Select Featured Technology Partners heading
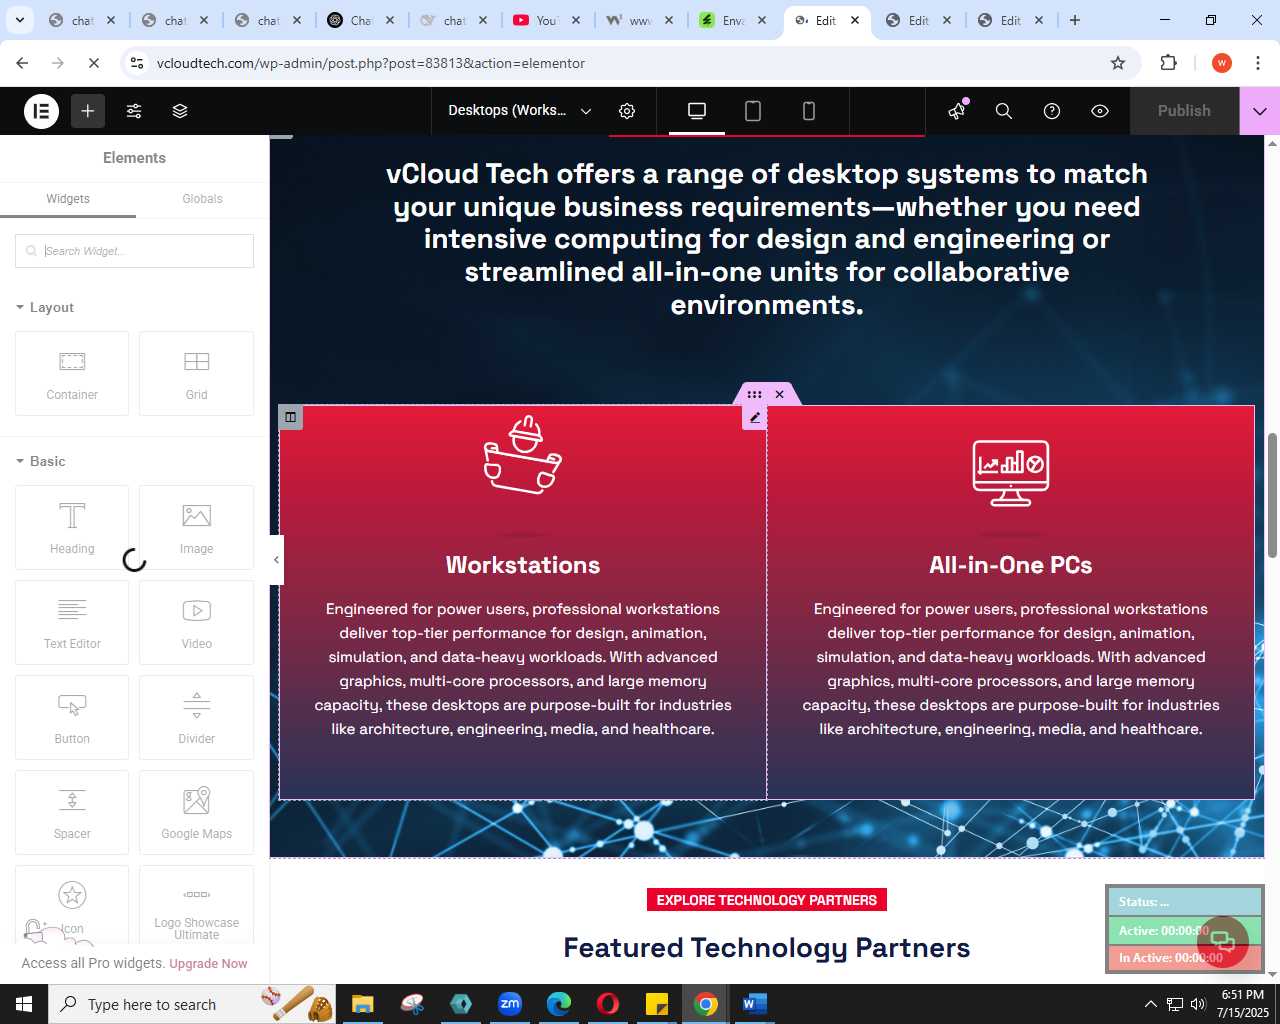 pyautogui.click(x=767, y=948)
